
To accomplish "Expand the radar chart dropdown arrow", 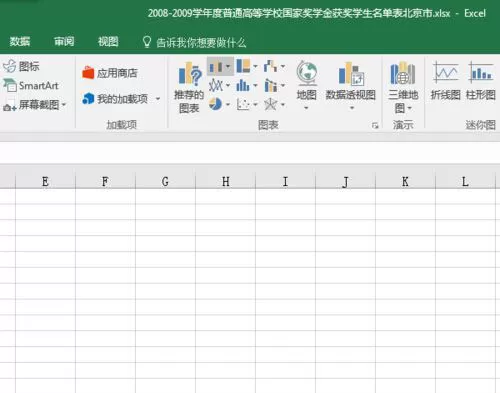I will (283, 105).
